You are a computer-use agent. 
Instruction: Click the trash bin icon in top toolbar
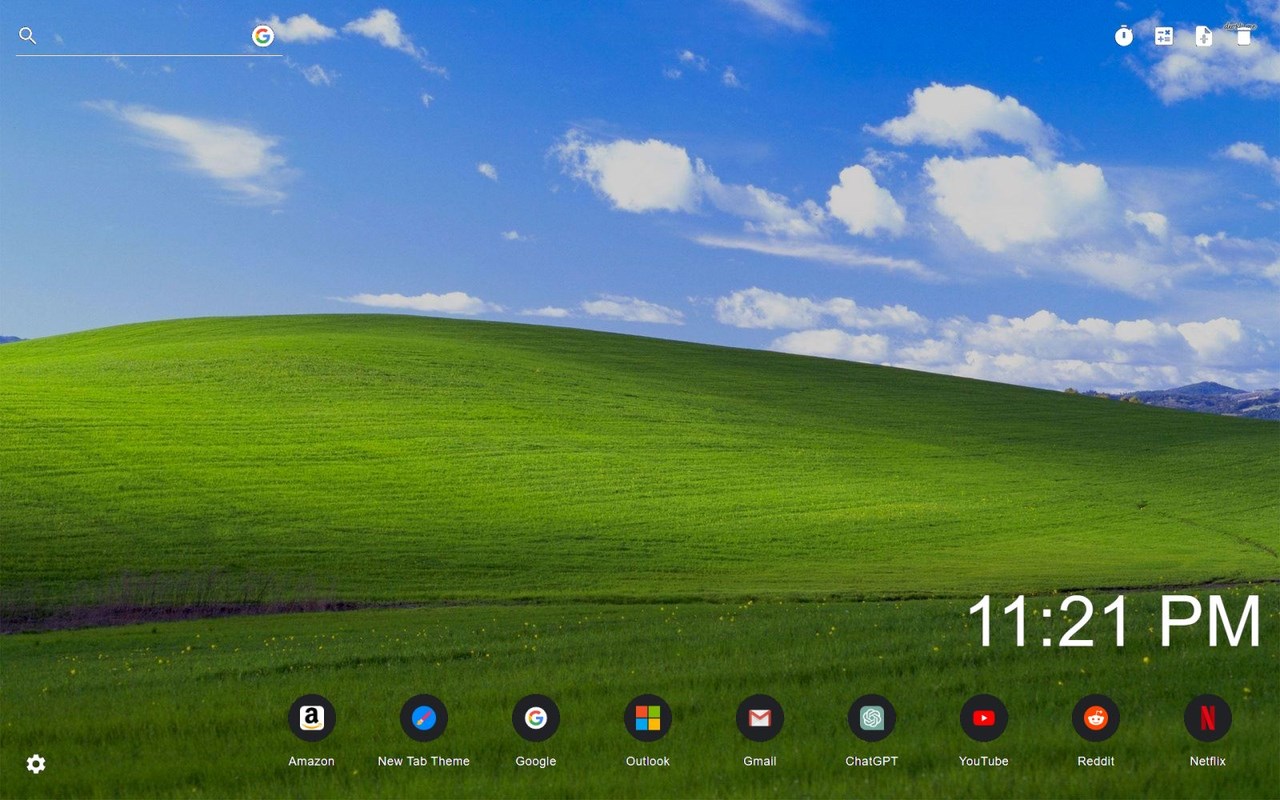click(x=1243, y=36)
